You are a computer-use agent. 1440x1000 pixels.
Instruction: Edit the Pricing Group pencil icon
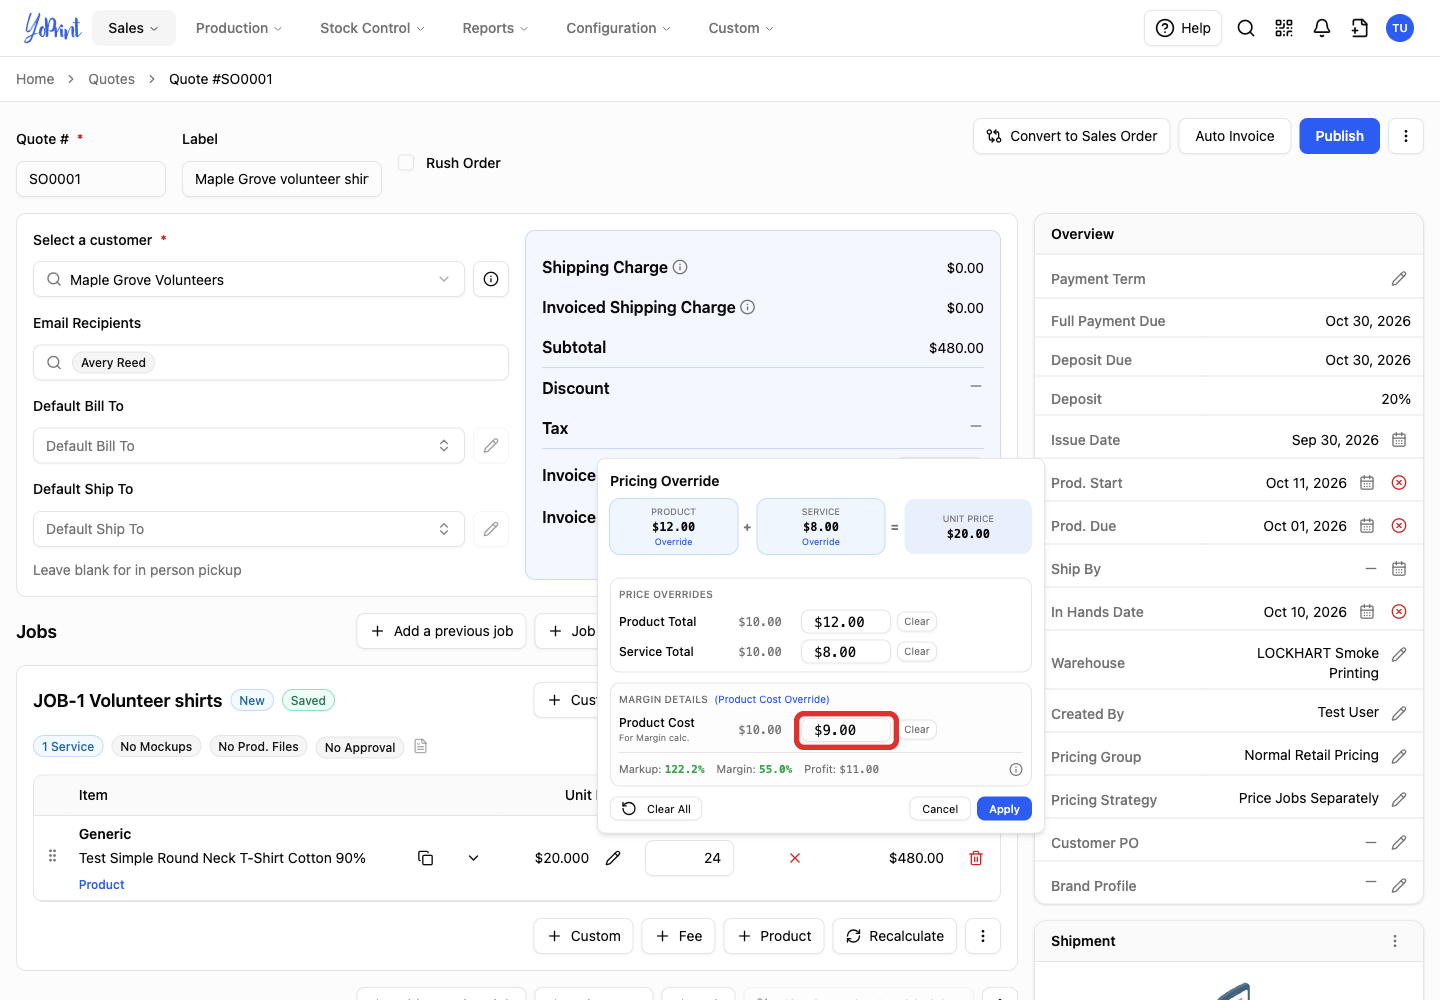point(1399,757)
